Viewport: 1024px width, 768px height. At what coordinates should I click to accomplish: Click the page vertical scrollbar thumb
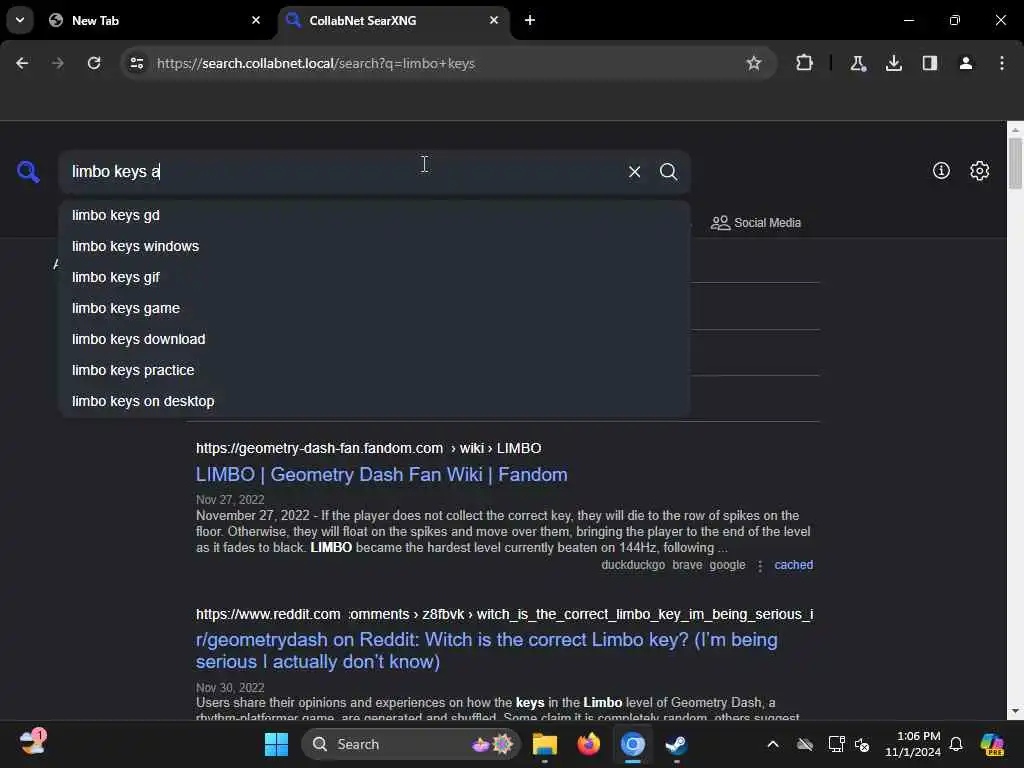(x=1015, y=163)
